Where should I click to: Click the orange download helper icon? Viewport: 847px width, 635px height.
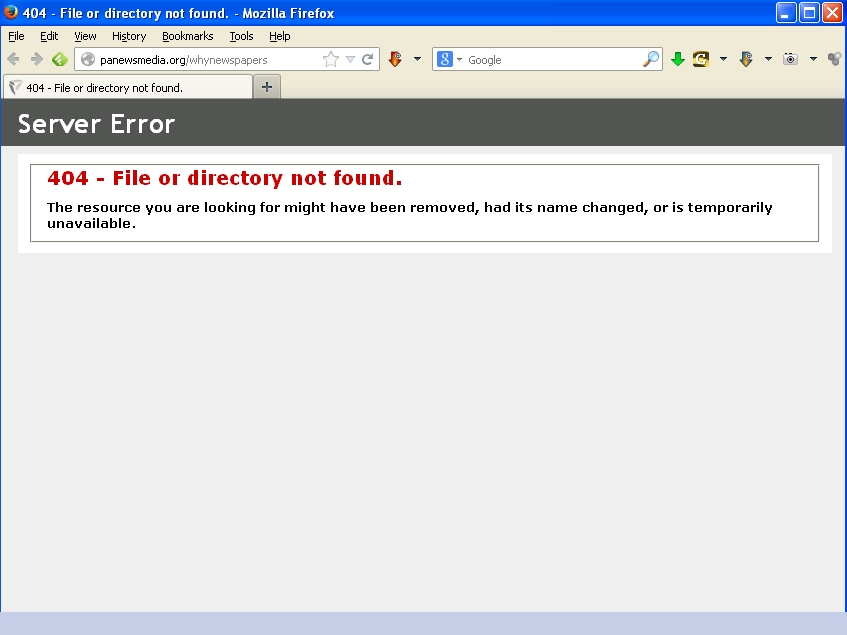(746, 59)
